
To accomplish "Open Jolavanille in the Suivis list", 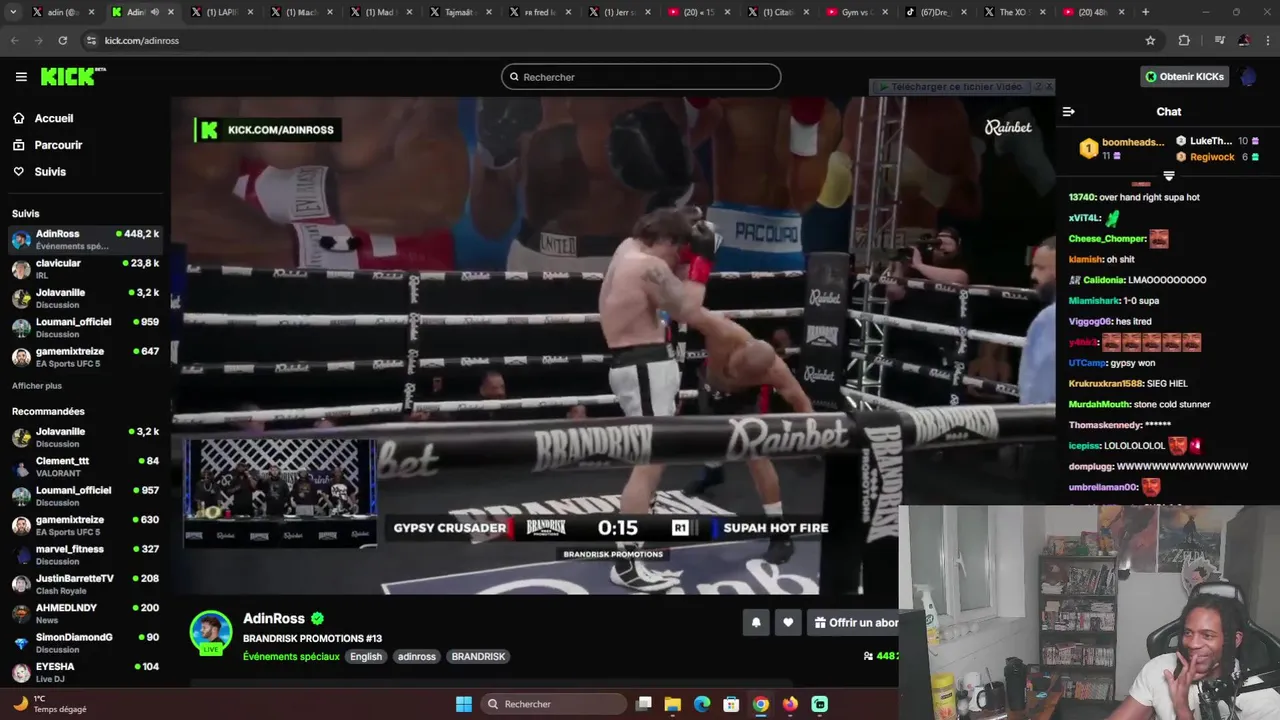I will coord(85,298).
